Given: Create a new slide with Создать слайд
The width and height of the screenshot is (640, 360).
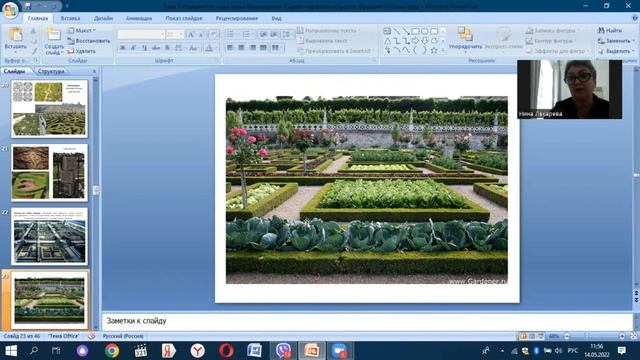Looking at the screenshot, I should click(x=54, y=41).
